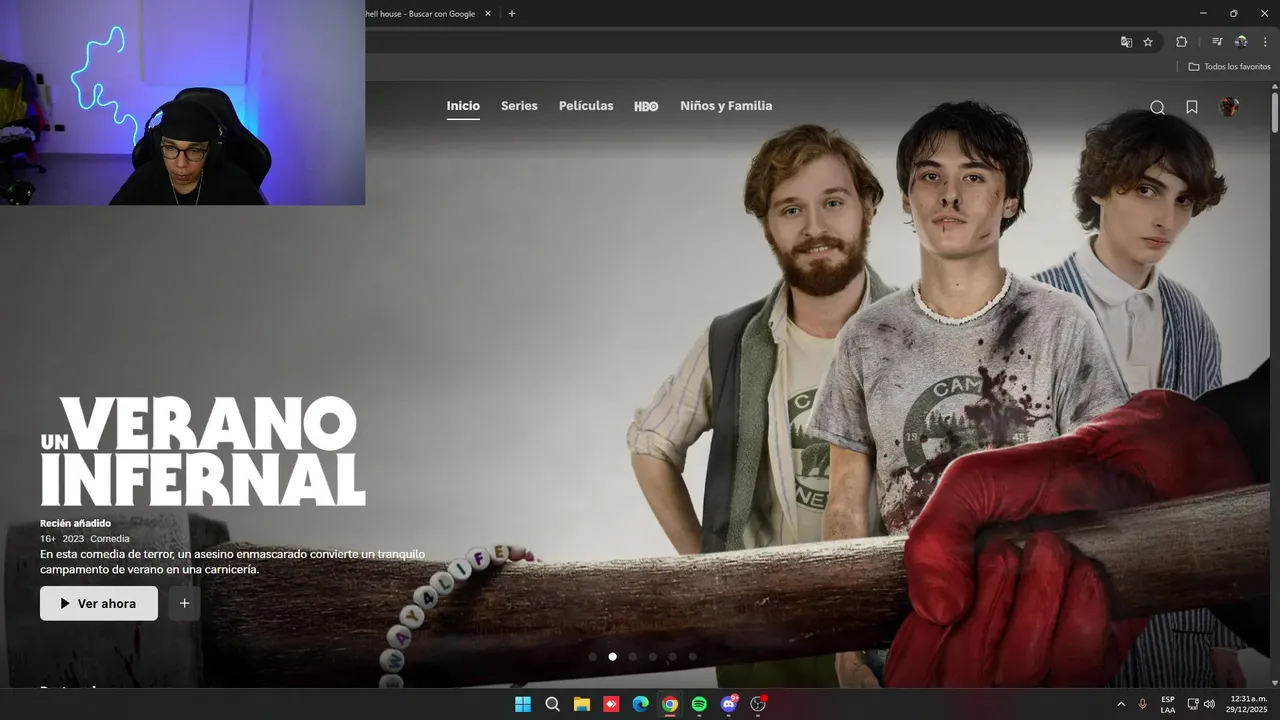
Task: Click Chrome translate page icon
Action: click(1127, 42)
